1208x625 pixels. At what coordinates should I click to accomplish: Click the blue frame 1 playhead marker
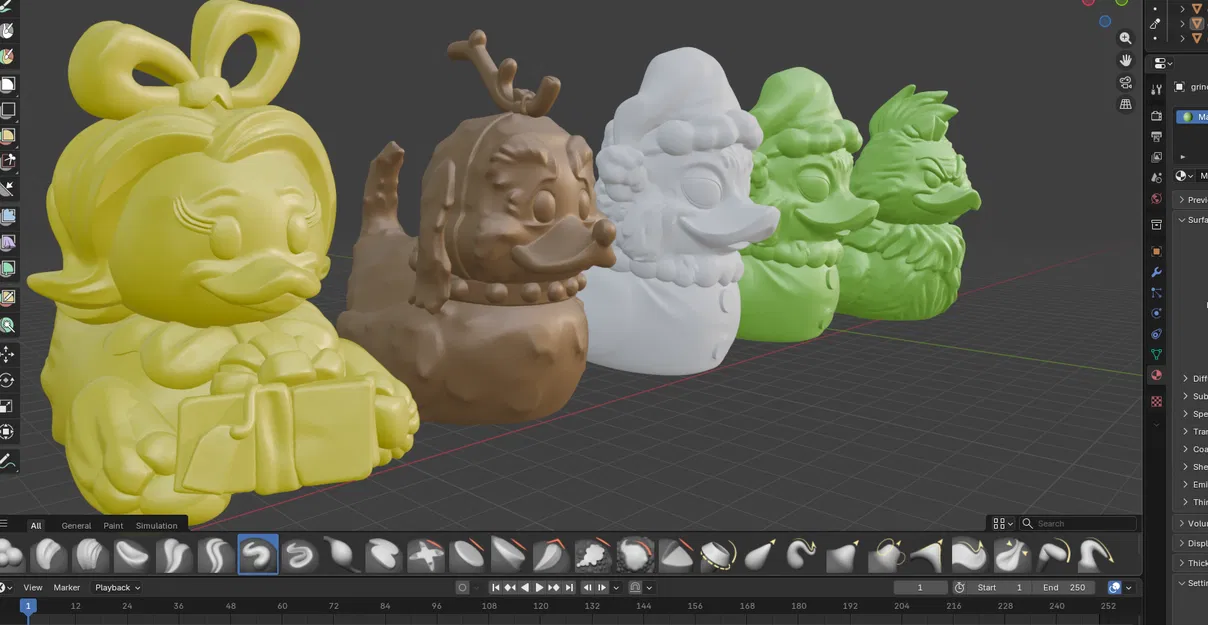[28, 606]
